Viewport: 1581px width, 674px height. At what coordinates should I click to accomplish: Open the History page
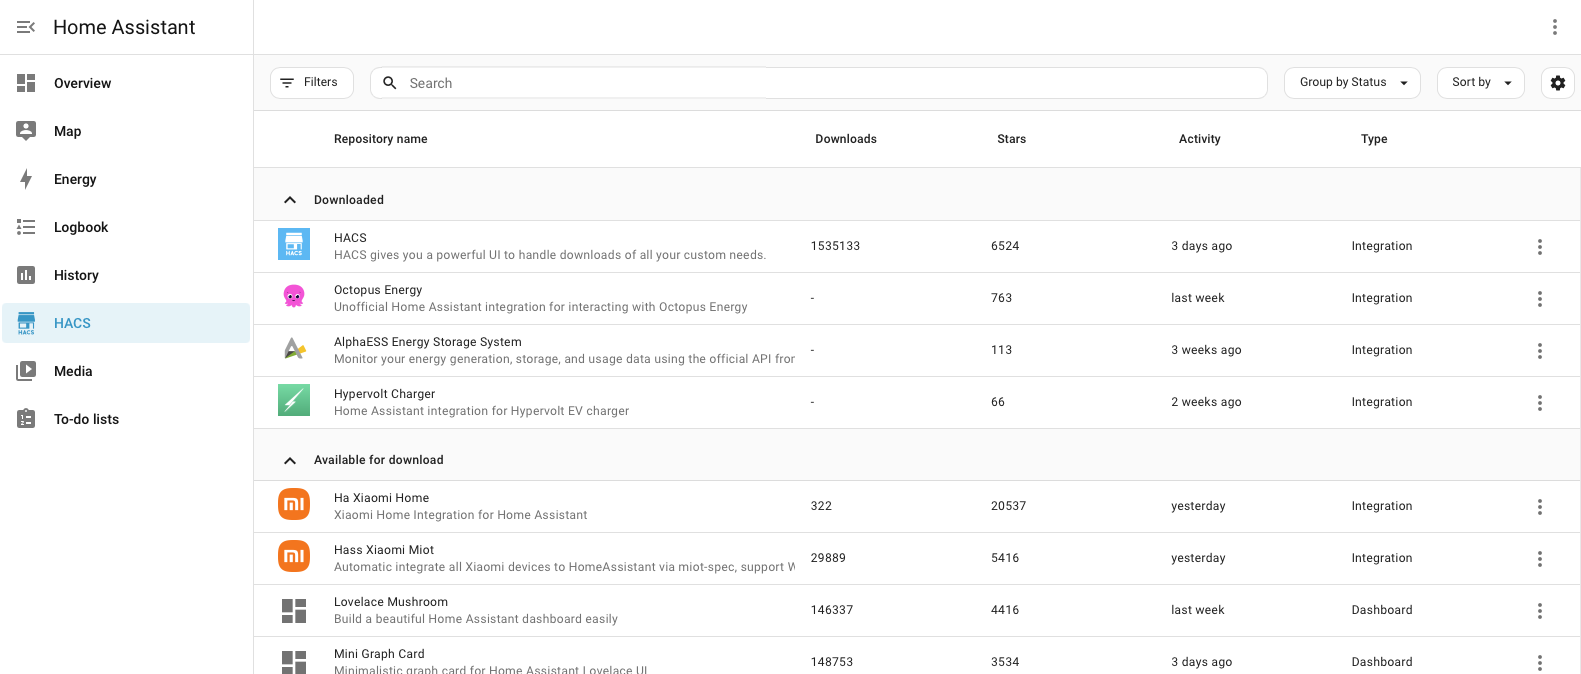pyautogui.click(x=126, y=275)
